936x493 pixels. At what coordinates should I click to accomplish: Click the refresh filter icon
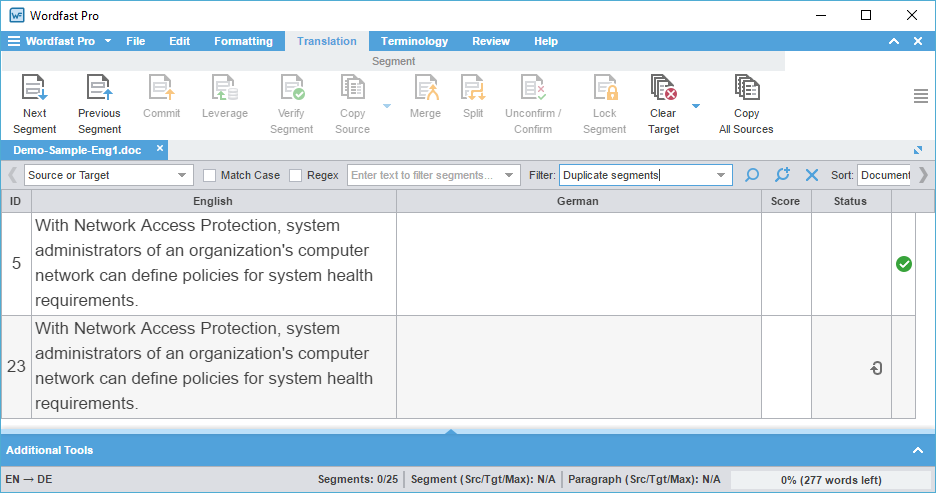[x=782, y=175]
